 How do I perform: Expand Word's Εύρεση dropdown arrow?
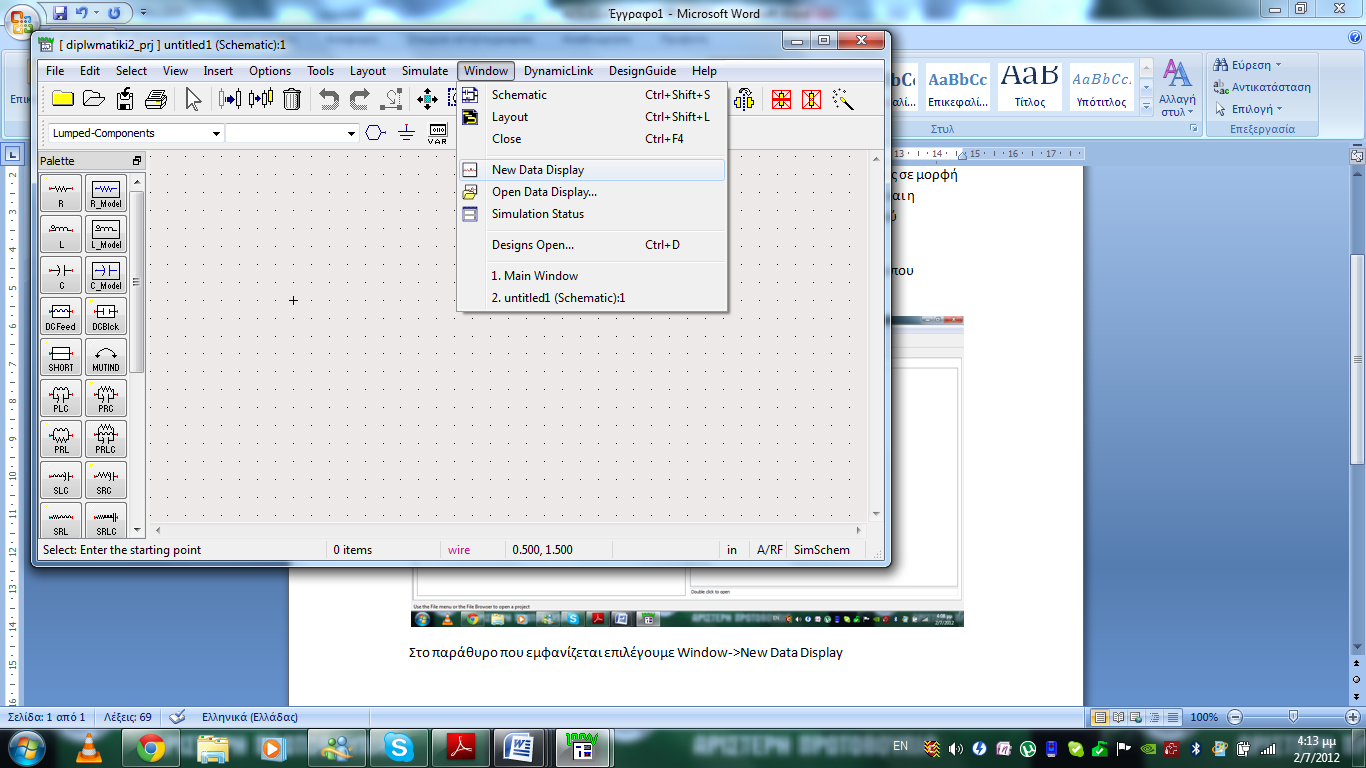(x=1278, y=65)
